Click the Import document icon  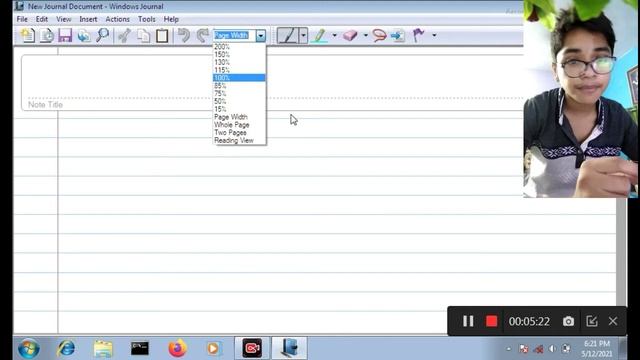click(x=47, y=36)
